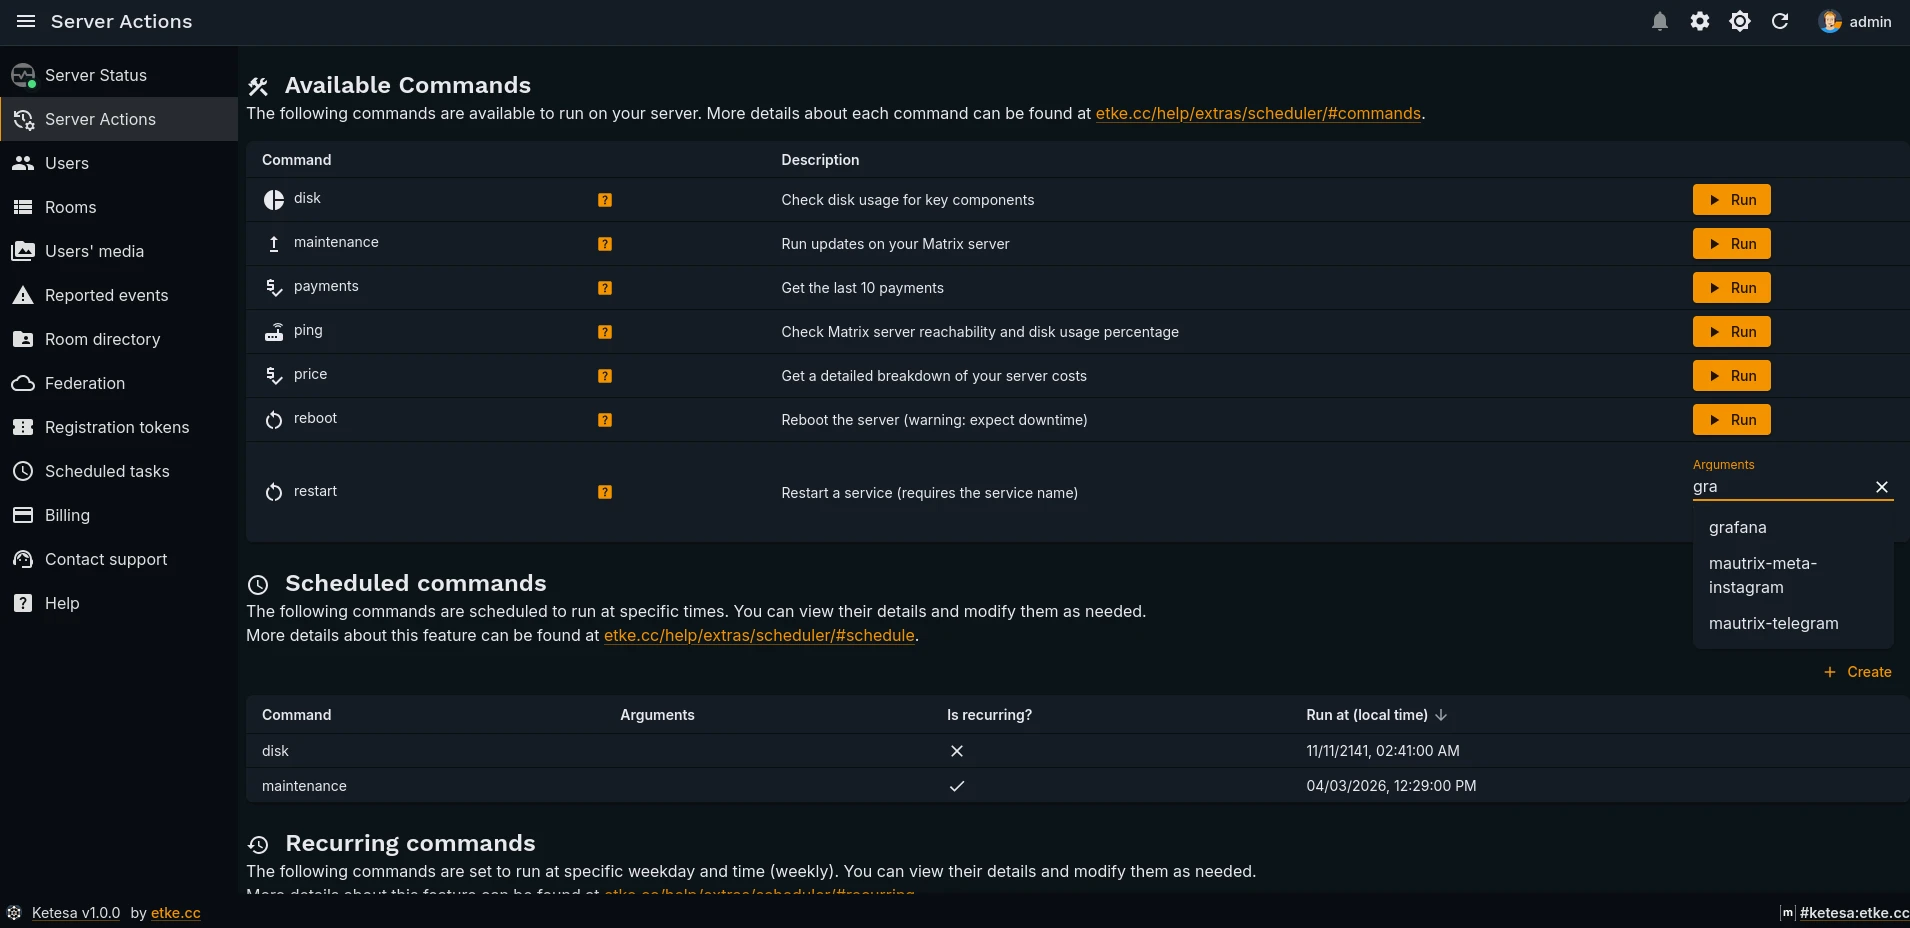Run the disk command
1910x928 pixels.
pos(1732,200)
